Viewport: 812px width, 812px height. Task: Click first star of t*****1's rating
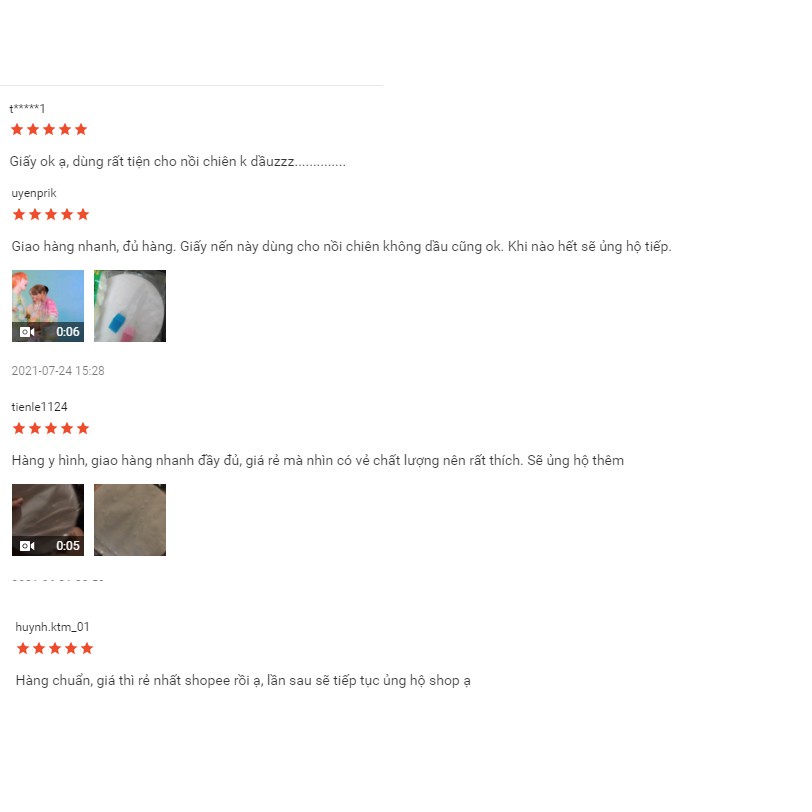point(17,129)
